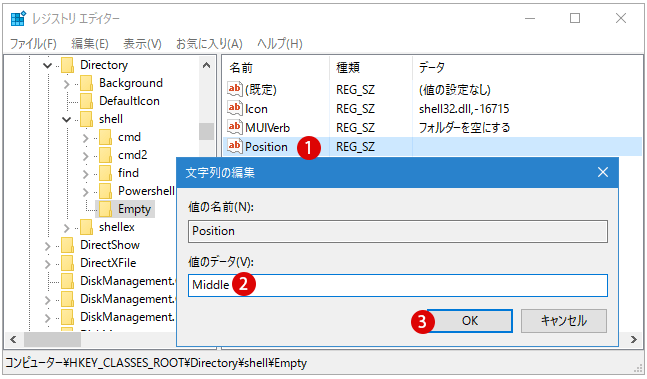Image resolution: width=647 pixels, height=379 pixels.
Task: Close the 文字列の編集 dialog
Action: tap(603, 172)
